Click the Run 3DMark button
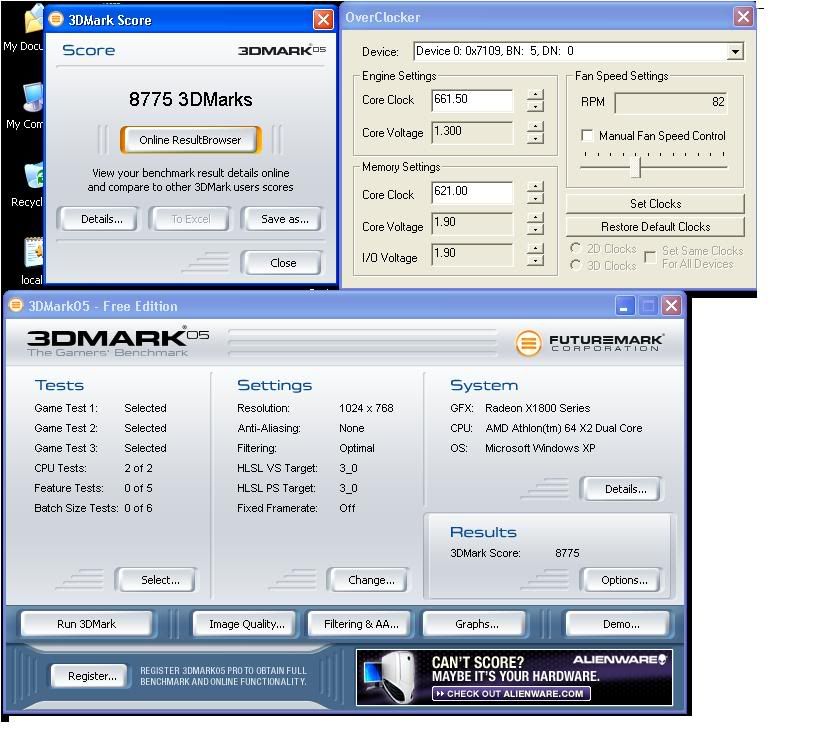840x735 pixels. (86, 624)
